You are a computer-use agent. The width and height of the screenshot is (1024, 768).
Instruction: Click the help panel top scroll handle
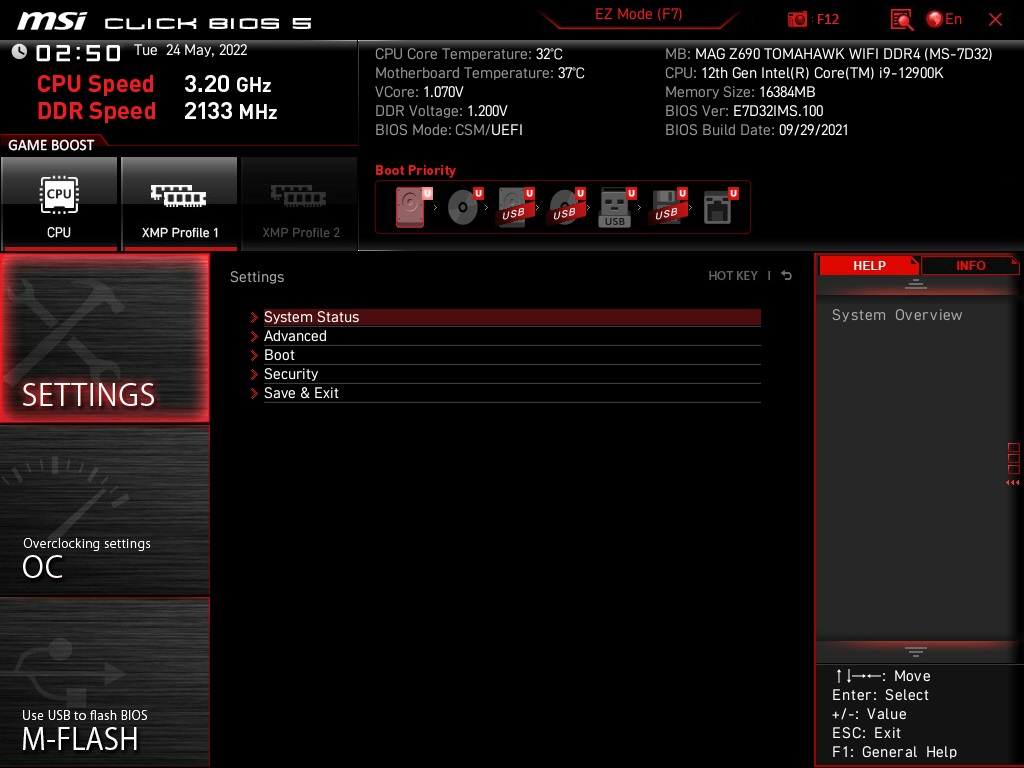916,283
